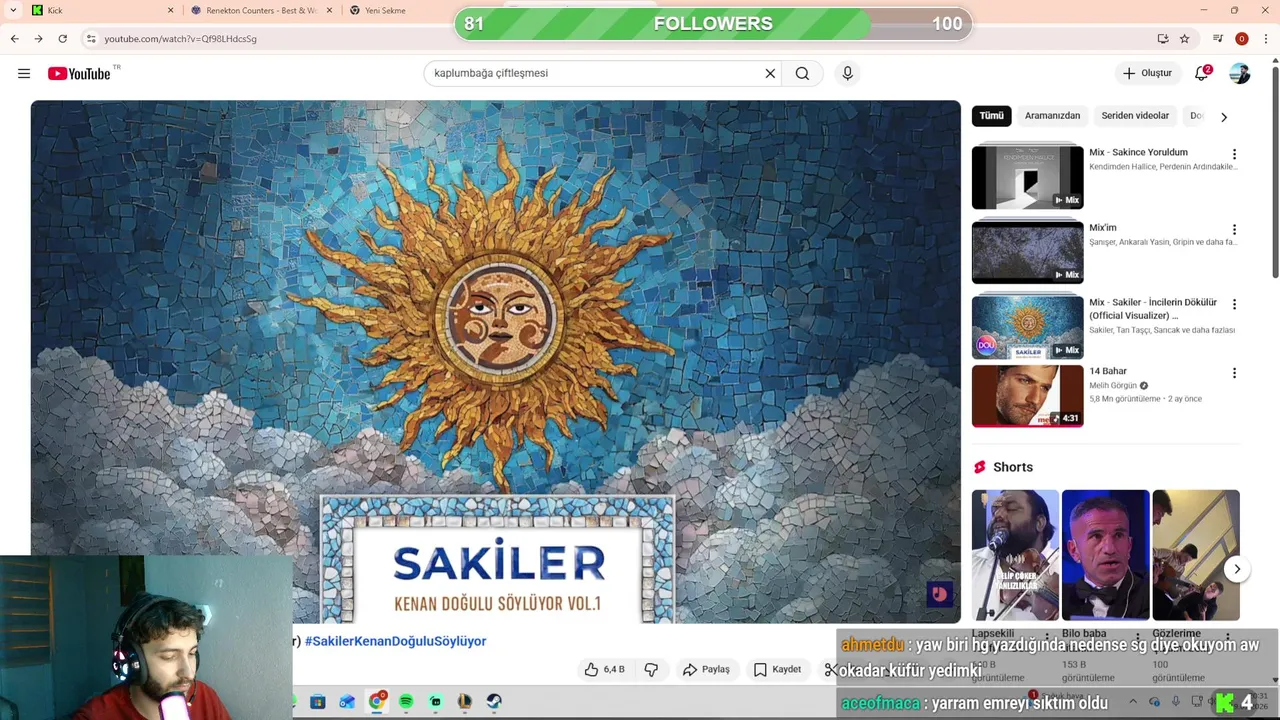Open the tab search dropdown arrow
1280x720 pixels.
coord(13,10)
